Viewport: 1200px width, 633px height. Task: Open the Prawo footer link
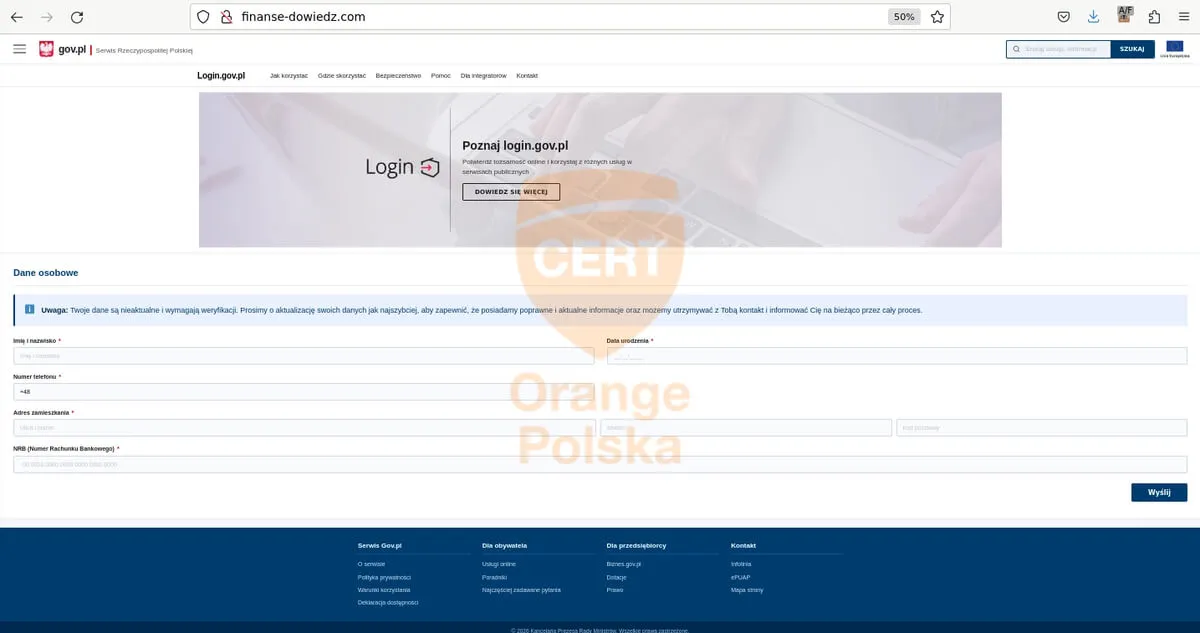[615, 590]
